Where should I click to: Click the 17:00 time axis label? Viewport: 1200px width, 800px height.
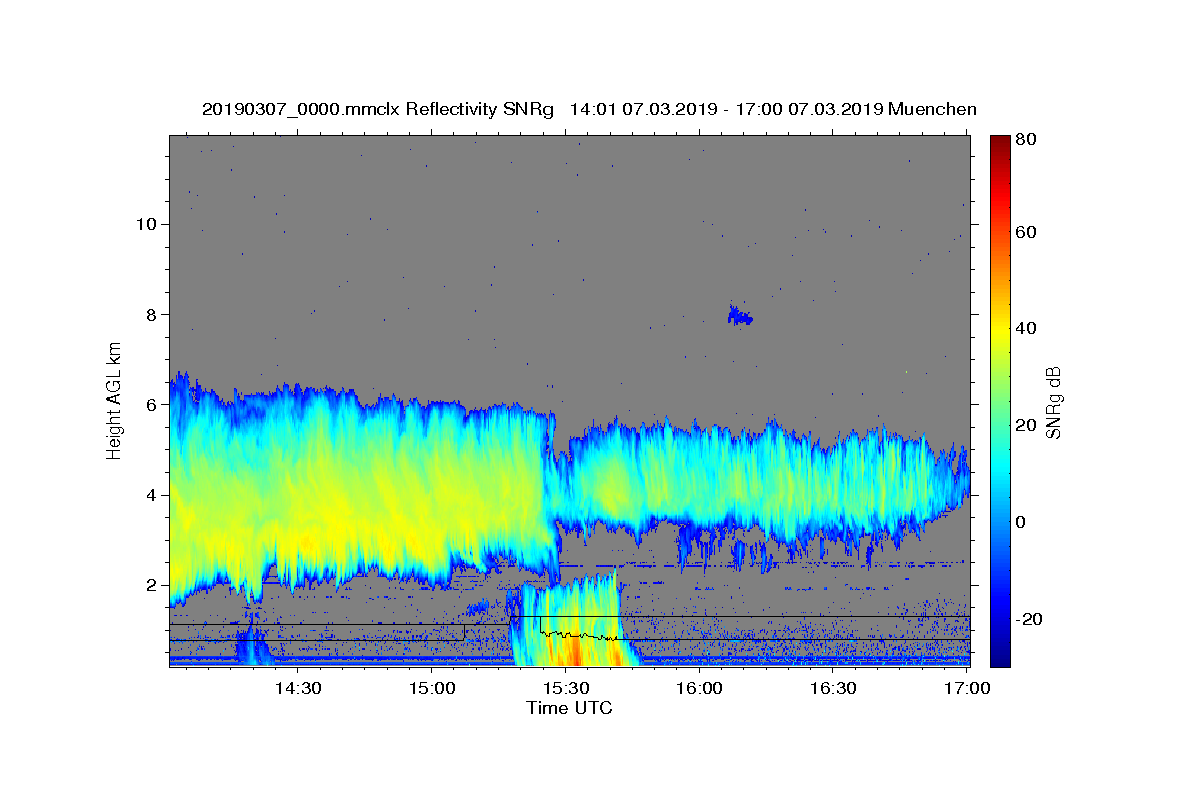[x=968, y=688]
